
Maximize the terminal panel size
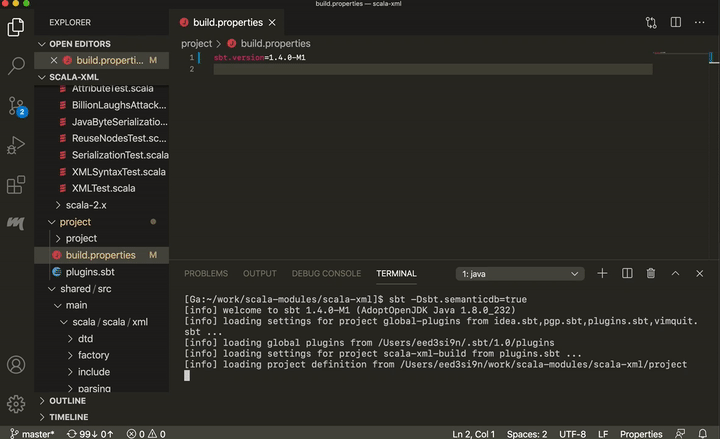click(675, 273)
